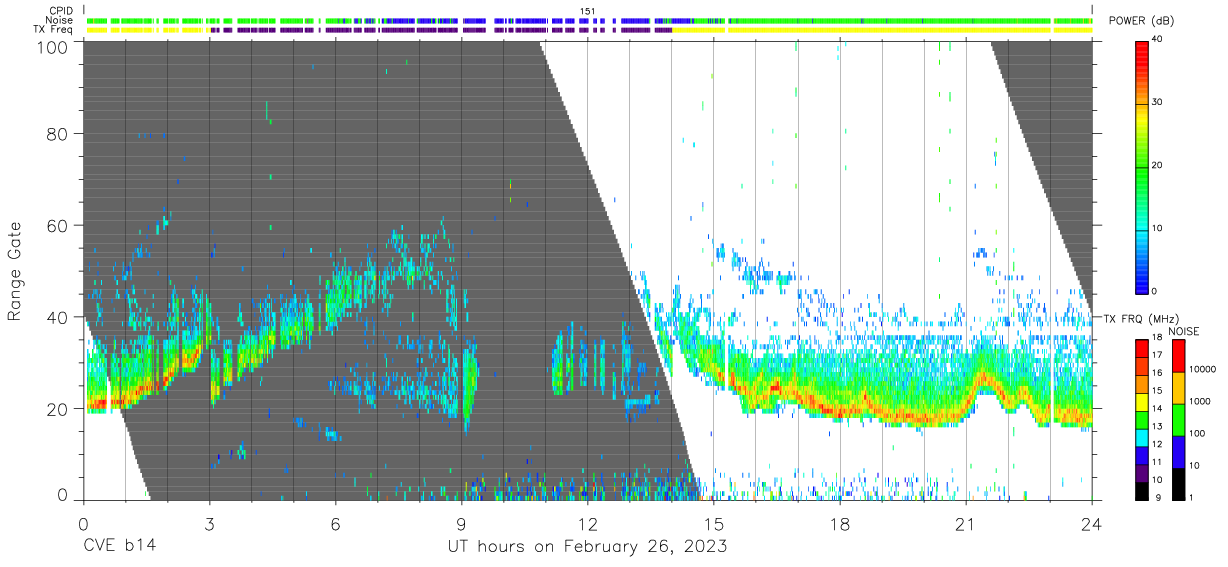Screen dimensions: 1228x567
Task: Click the Range Gate axis tick '60'
Action: pyautogui.click(x=59, y=225)
